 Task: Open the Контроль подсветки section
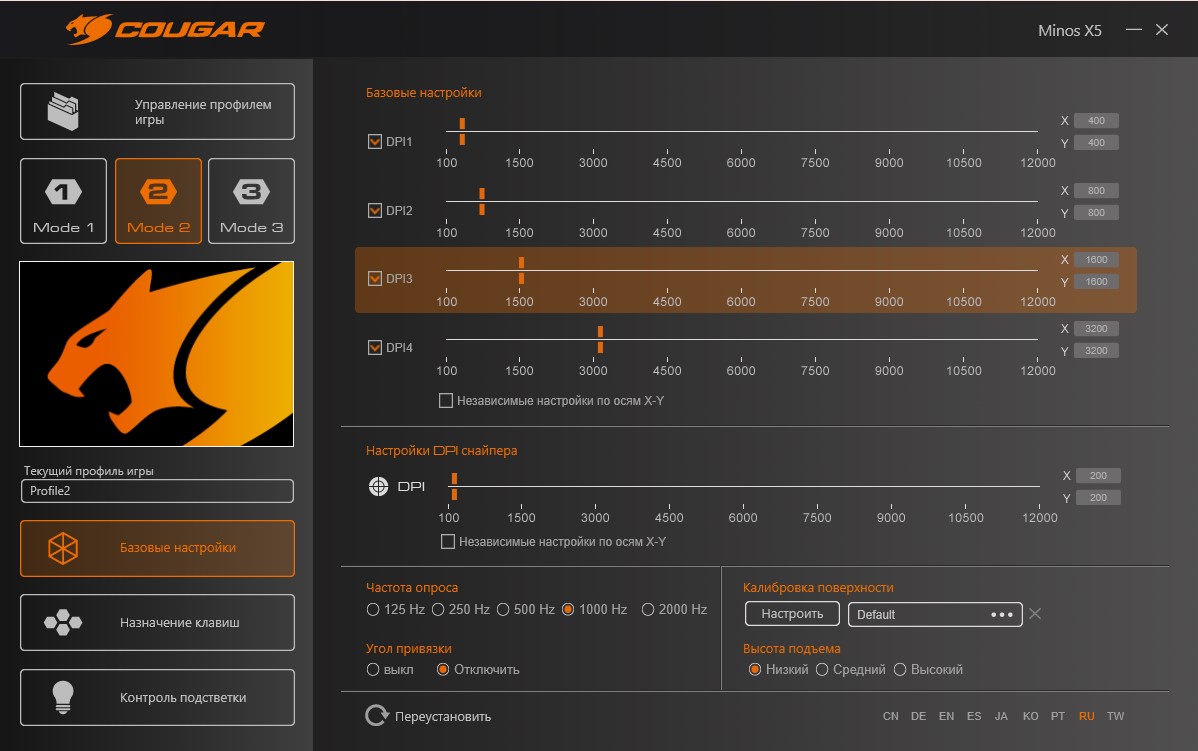click(157, 698)
